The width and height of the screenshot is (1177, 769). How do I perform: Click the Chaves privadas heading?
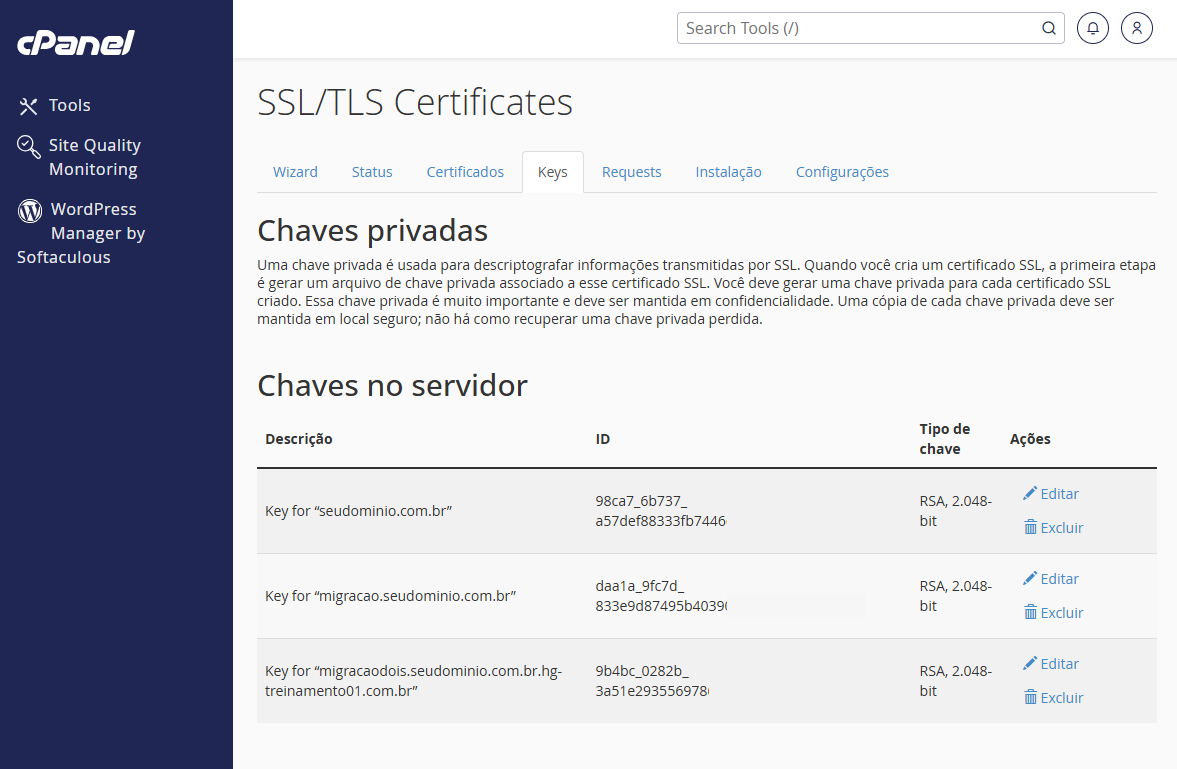pyautogui.click(x=372, y=231)
